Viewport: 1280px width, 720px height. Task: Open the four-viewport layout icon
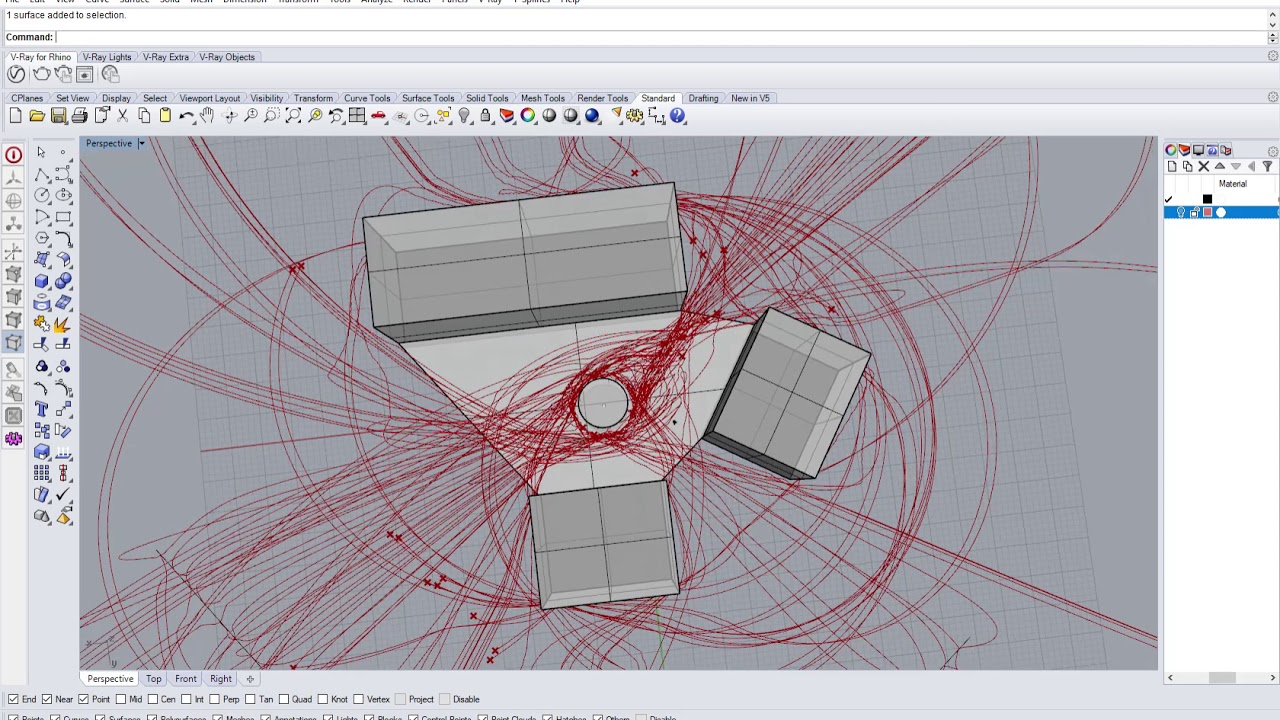(x=357, y=117)
